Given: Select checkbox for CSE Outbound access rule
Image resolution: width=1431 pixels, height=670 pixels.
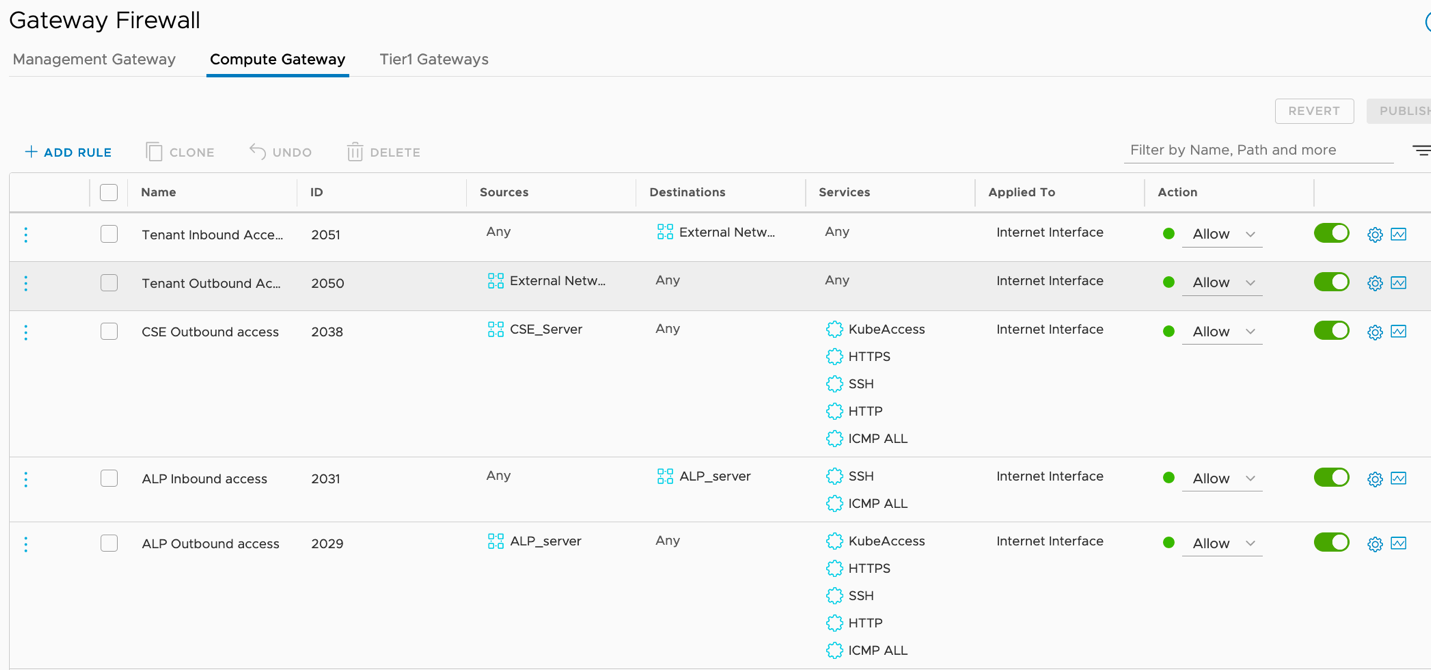Looking at the screenshot, I should pyautogui.click(x=109, y=332).
